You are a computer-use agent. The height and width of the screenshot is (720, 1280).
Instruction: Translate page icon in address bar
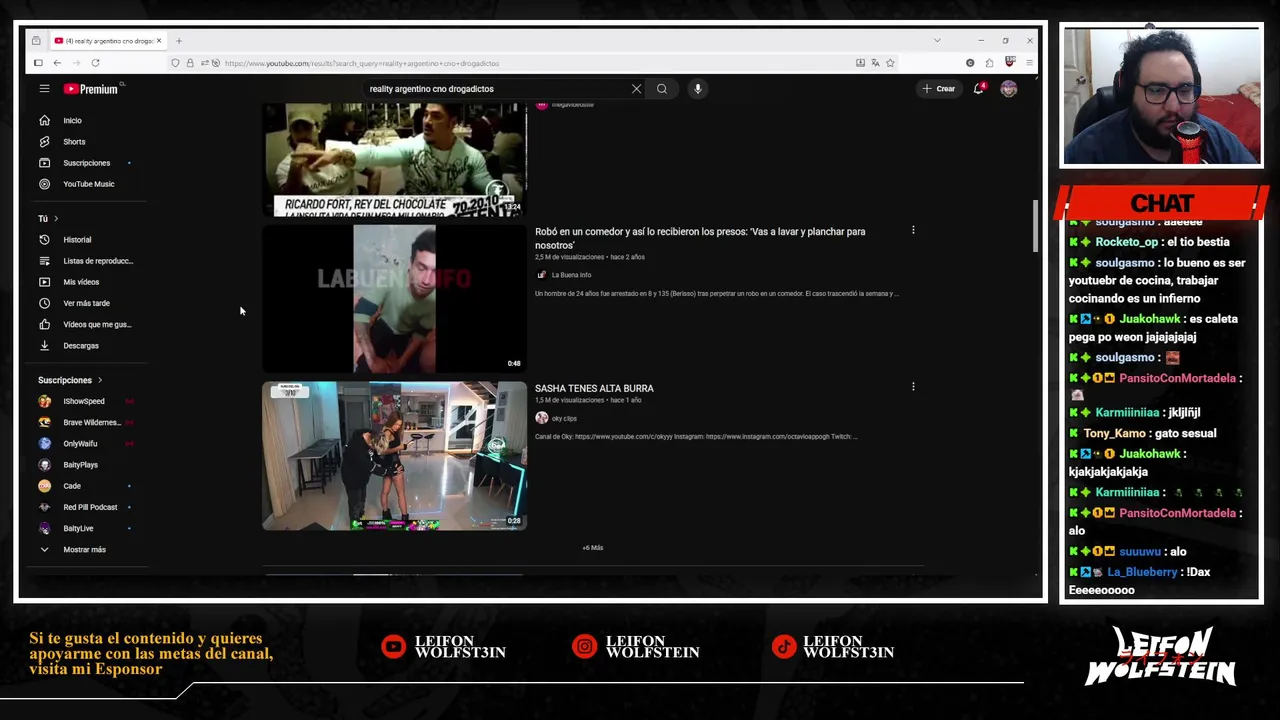[x=875, y=63]
